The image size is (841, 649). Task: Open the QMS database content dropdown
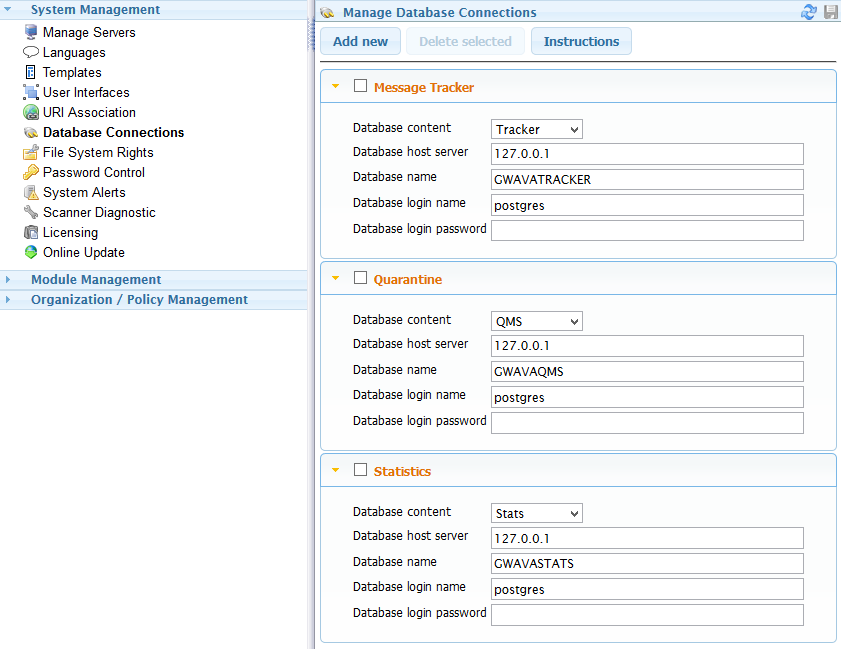[x=537, y=322]
